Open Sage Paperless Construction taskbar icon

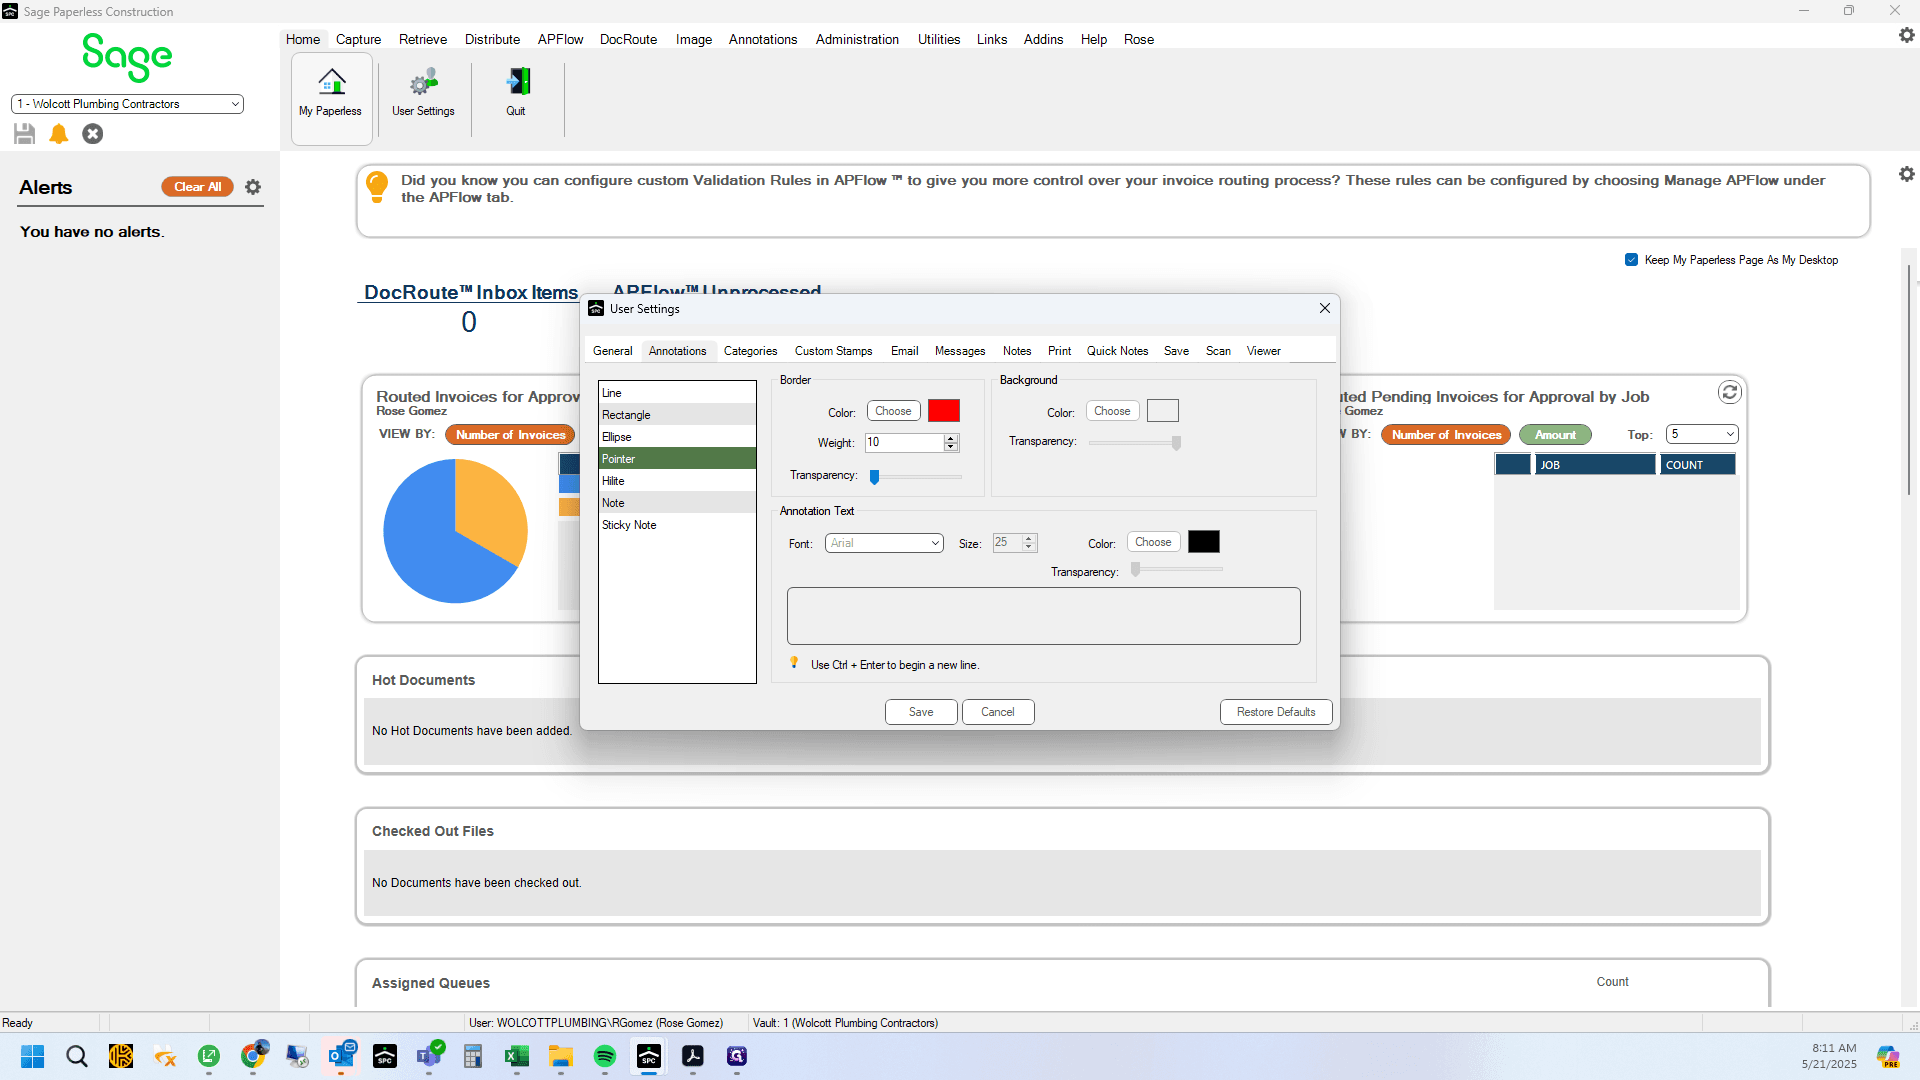click(x=649, y=1056)
